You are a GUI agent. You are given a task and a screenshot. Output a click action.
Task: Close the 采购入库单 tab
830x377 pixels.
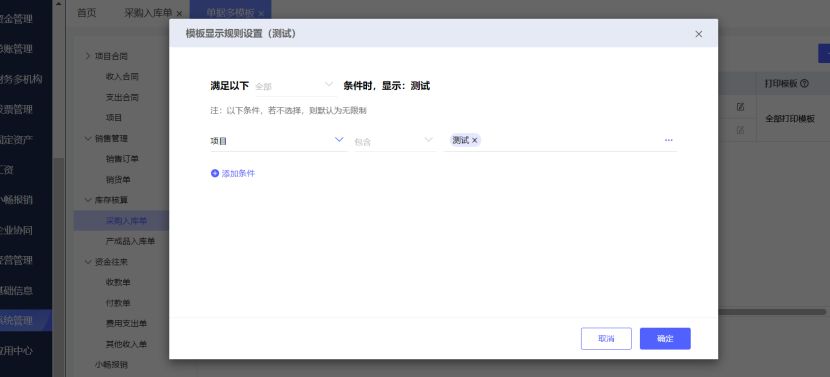tap(179, 14)
